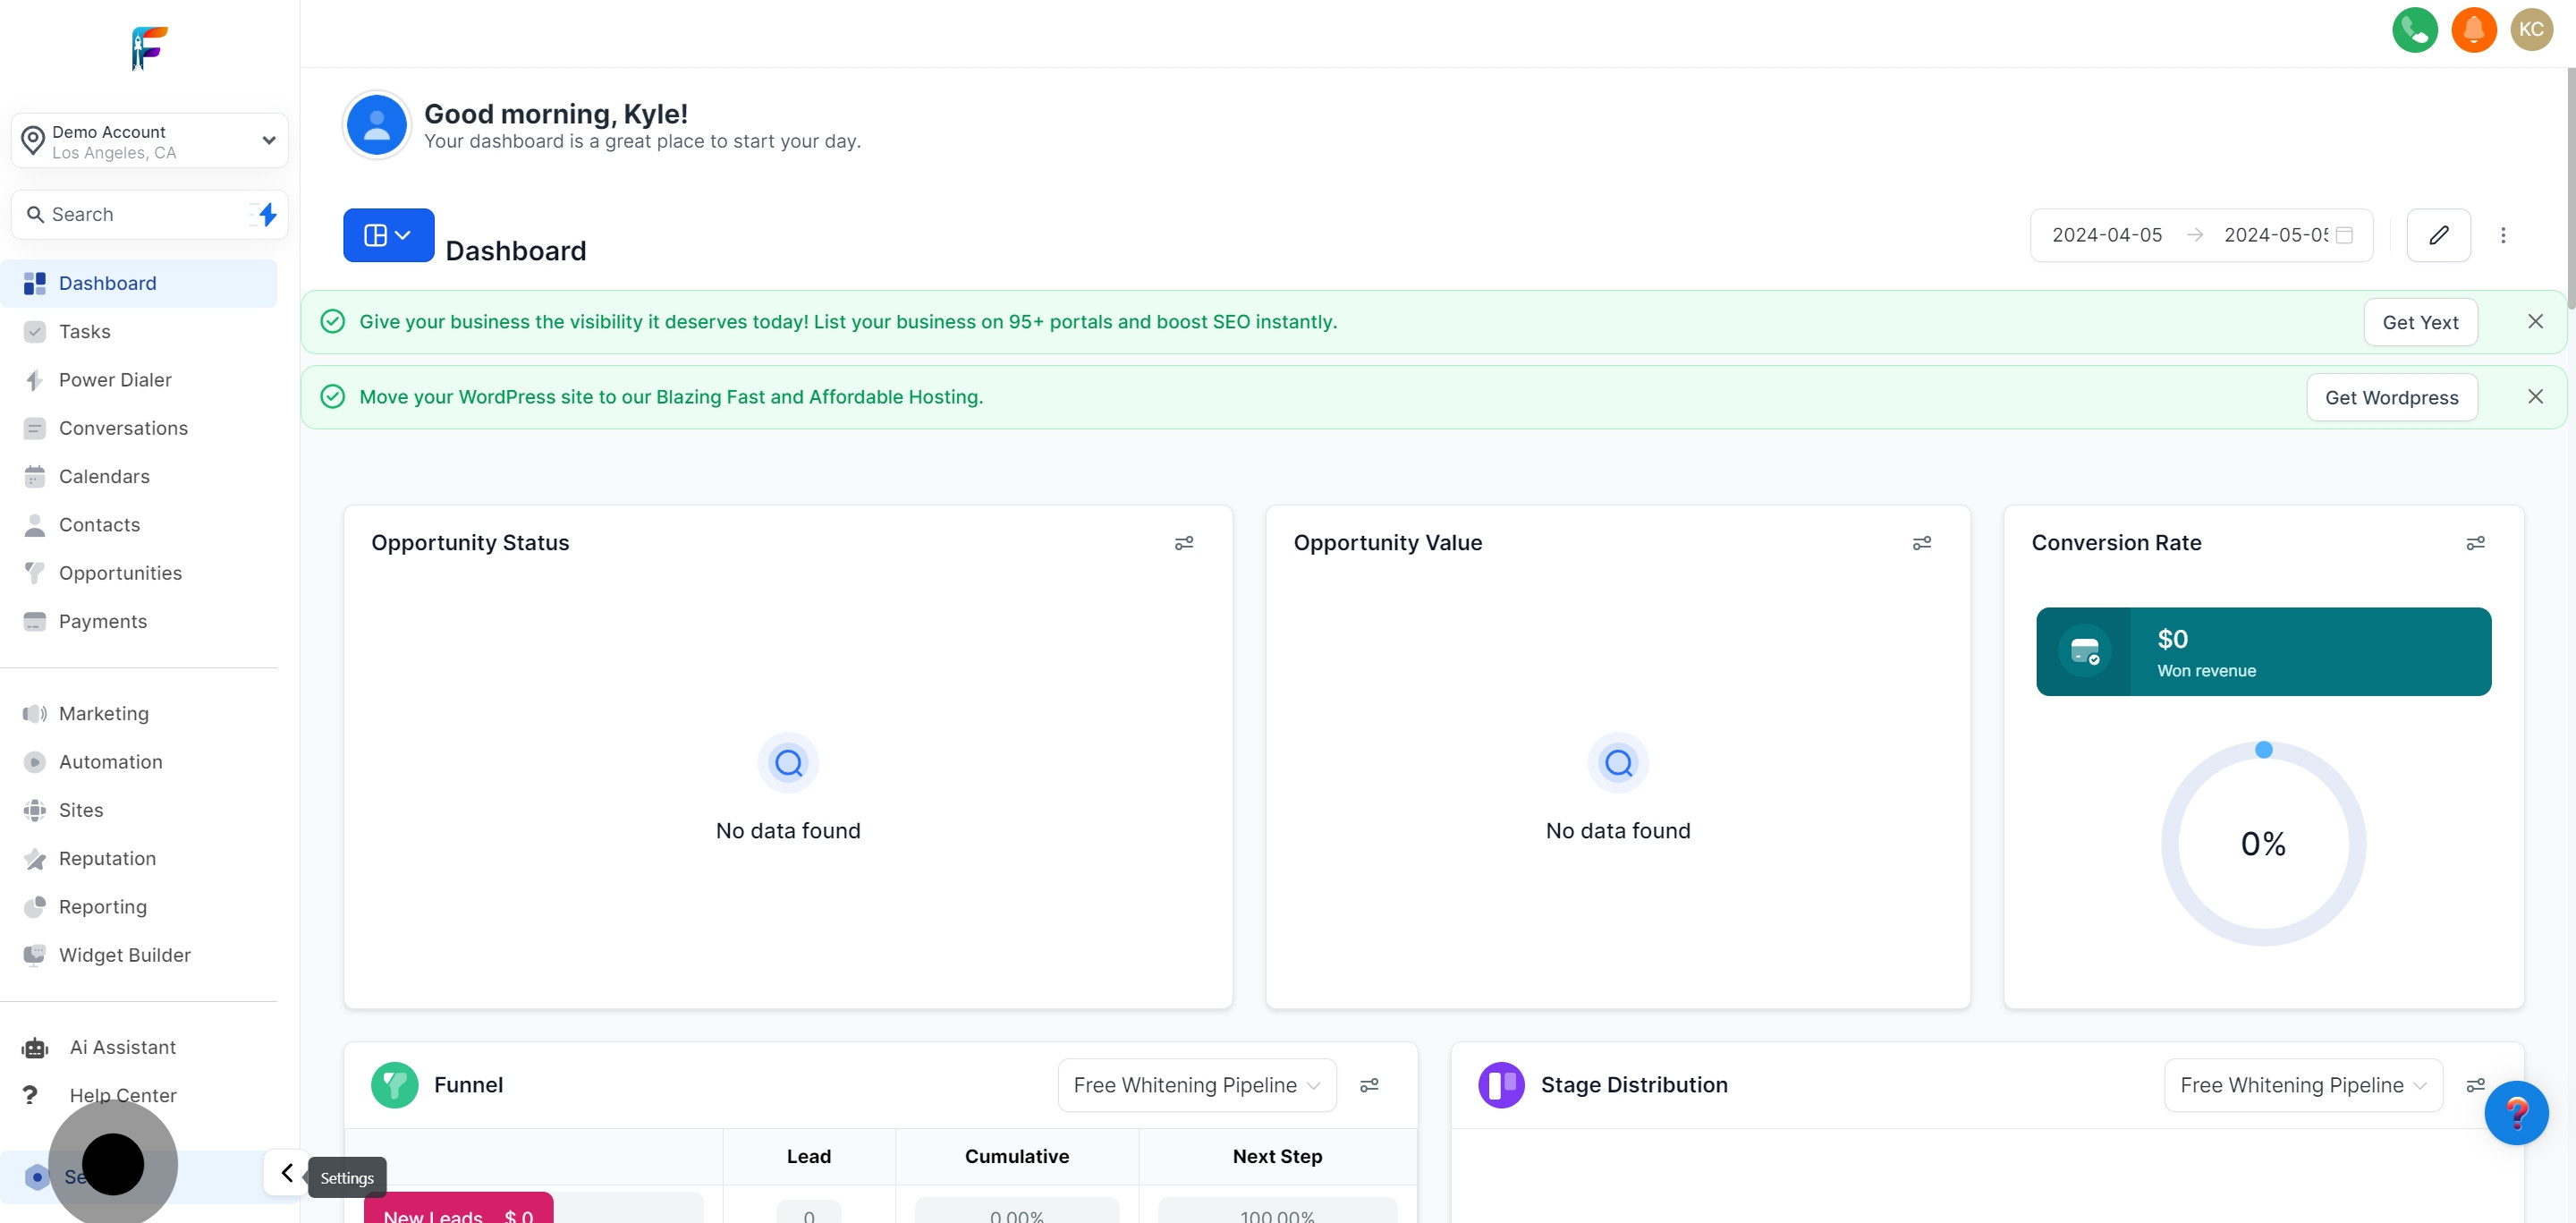The width and height of the screenshot is (2576, 1223).
Task: Open the blue dashboard layout dropdown
Action: pyautogui.click(x=388, y=235)
